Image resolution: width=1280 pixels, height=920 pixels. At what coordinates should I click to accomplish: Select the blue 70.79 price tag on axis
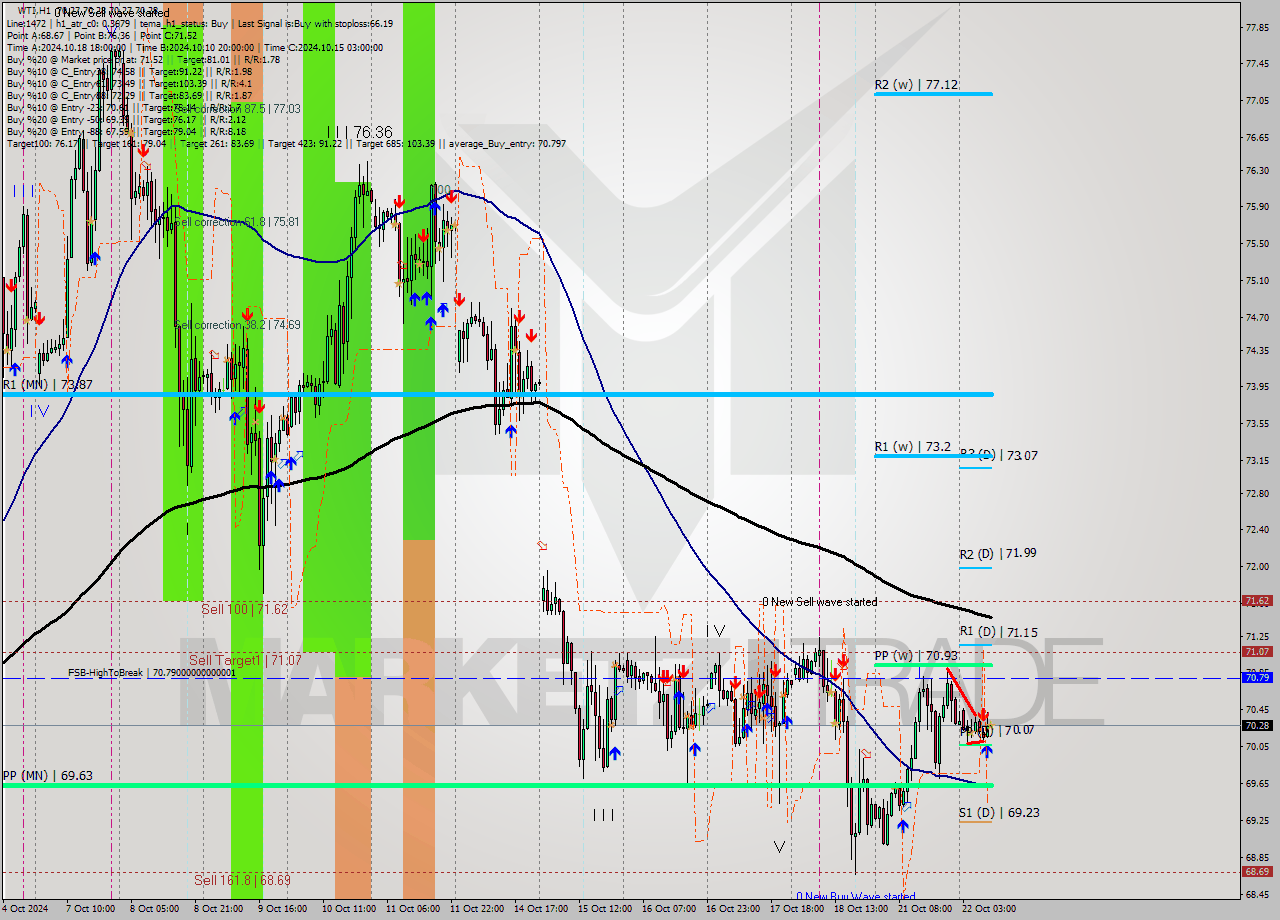[x=1257, y=677]
